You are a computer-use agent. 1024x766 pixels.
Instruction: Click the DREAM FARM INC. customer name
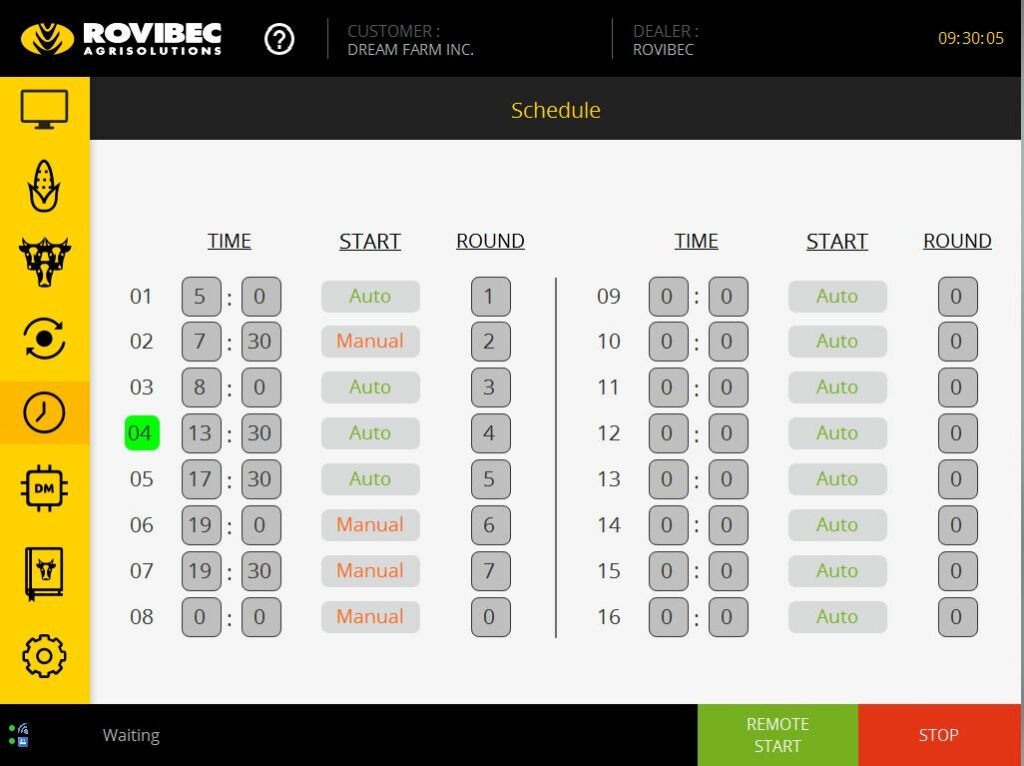(411, 50)
